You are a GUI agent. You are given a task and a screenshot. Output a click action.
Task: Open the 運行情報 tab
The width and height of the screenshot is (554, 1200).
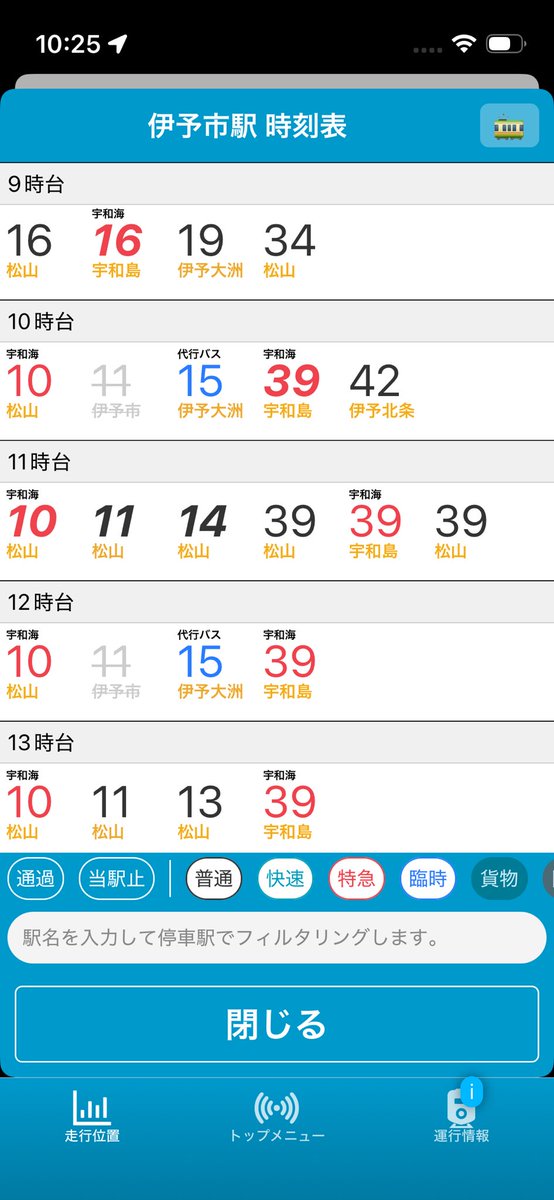(x=461, y=1116)
